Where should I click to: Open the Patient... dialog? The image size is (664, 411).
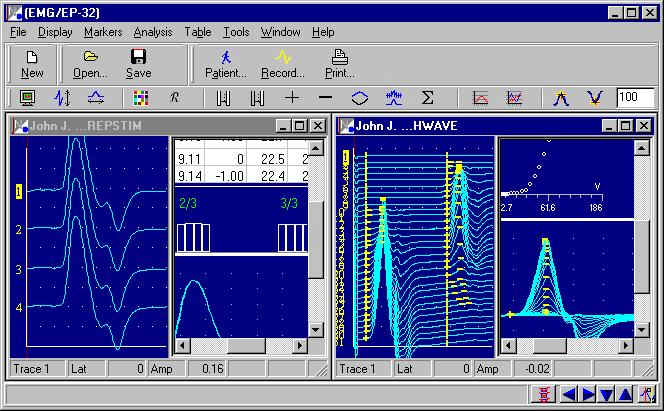[x=226, y=64]
